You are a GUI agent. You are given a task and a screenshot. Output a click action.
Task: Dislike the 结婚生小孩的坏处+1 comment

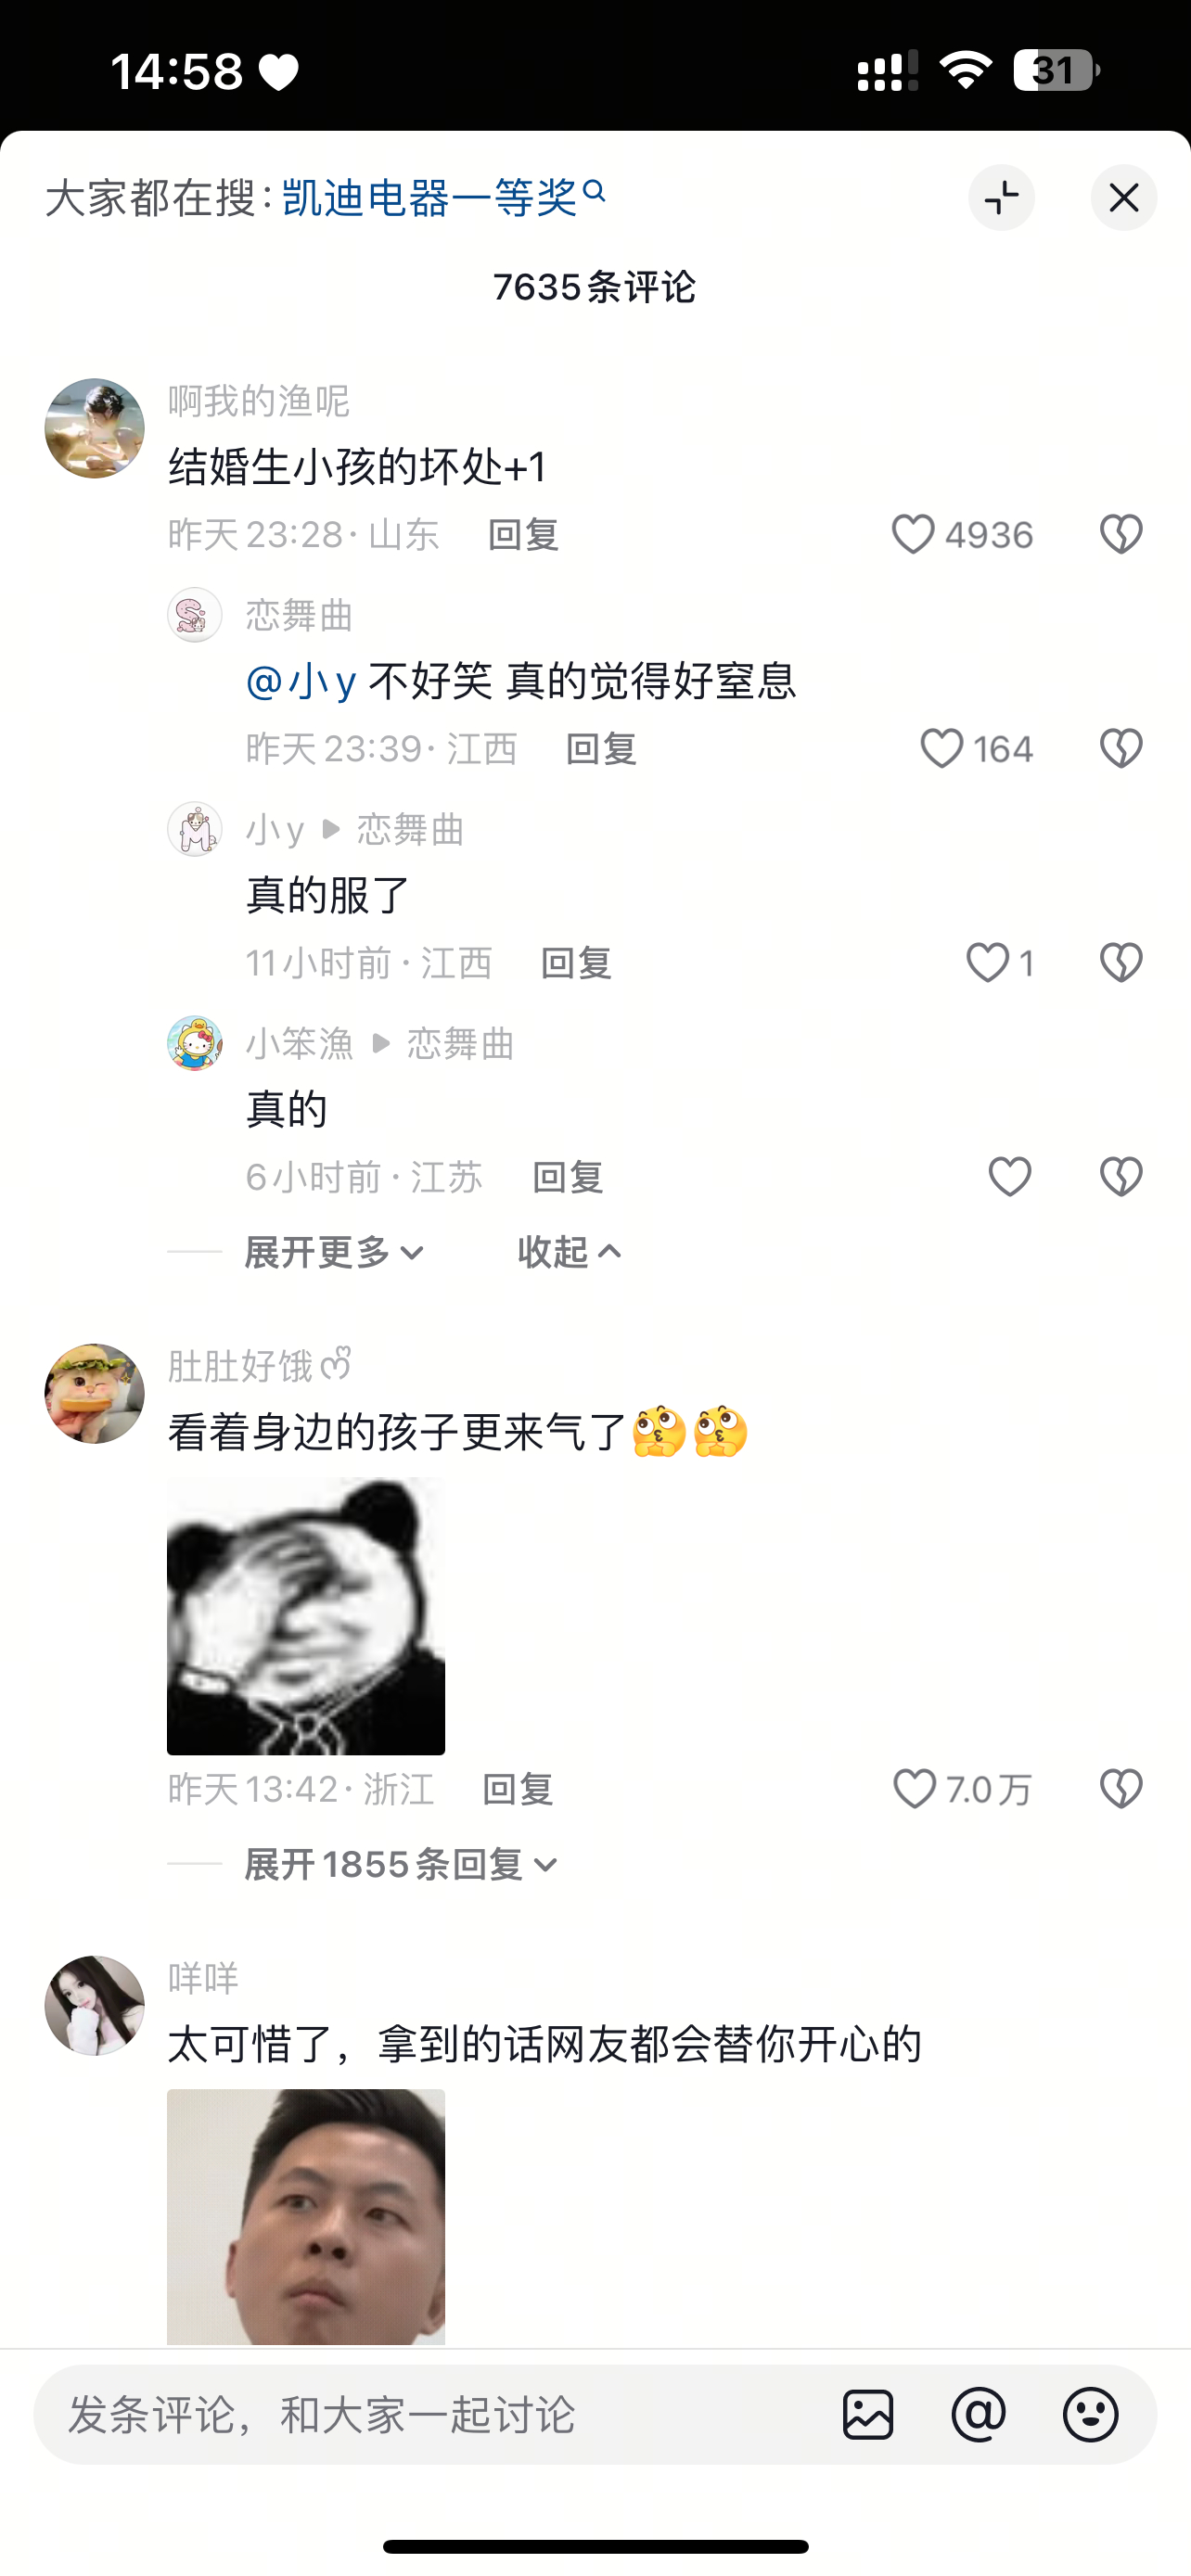tap(1121, 534)
